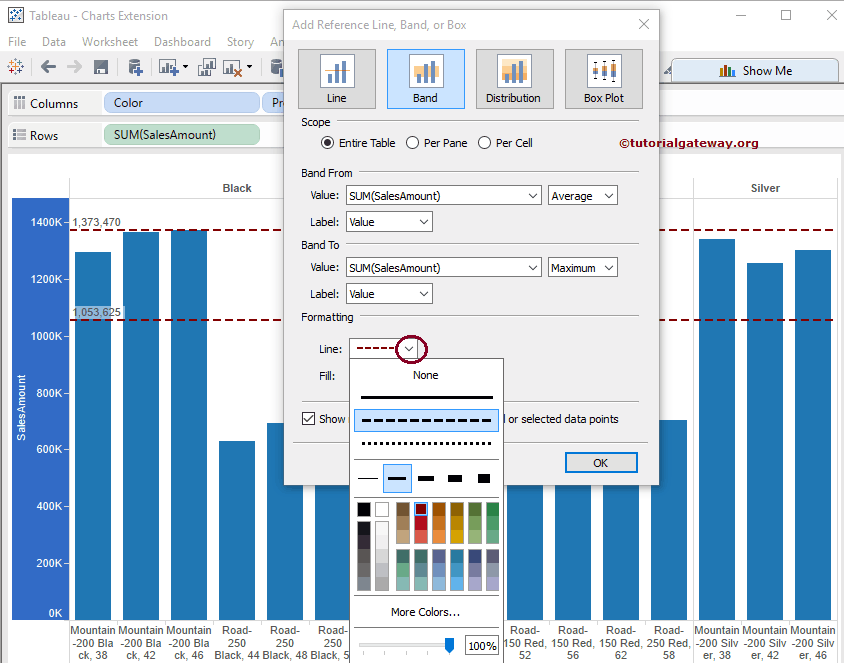This screenshot has height=663, width=844.
Task: Open the Band To Maximum dropdown
Action: (582, 268)
